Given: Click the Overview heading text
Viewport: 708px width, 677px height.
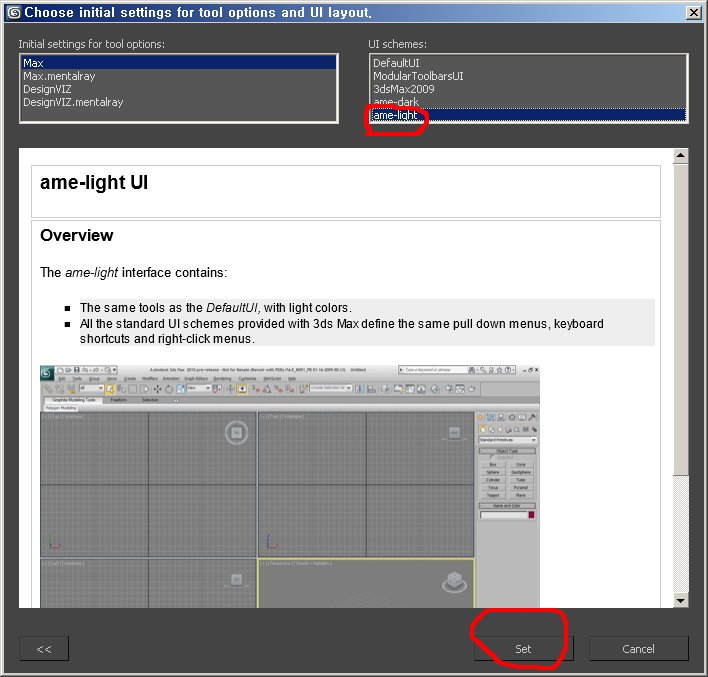Looking at the screenshot, I should click(77, 236).
